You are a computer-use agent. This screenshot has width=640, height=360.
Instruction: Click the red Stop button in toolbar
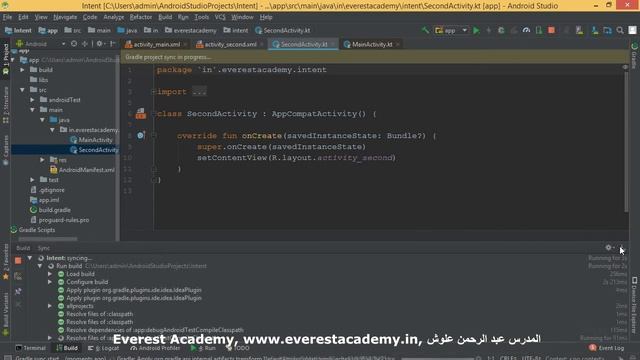551,30
